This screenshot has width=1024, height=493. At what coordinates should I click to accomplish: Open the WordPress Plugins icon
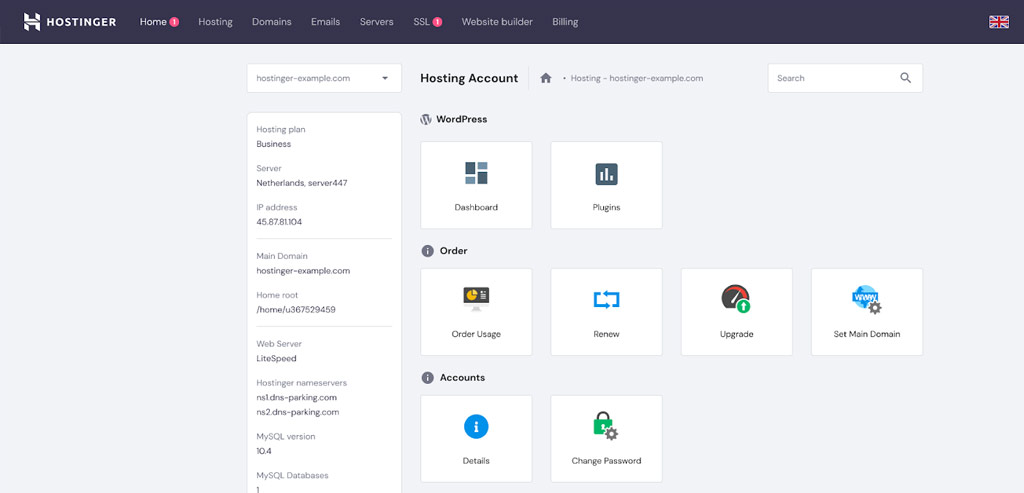[x=606, y=174]
